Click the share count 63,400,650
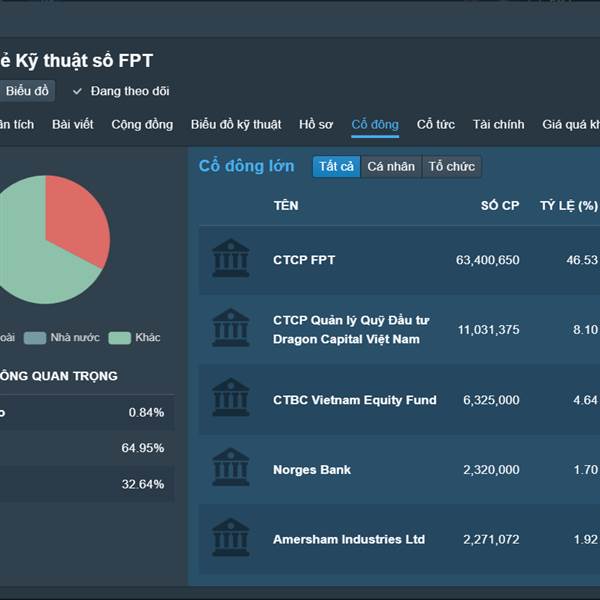 pyautogui.click(x=488, y=260)
